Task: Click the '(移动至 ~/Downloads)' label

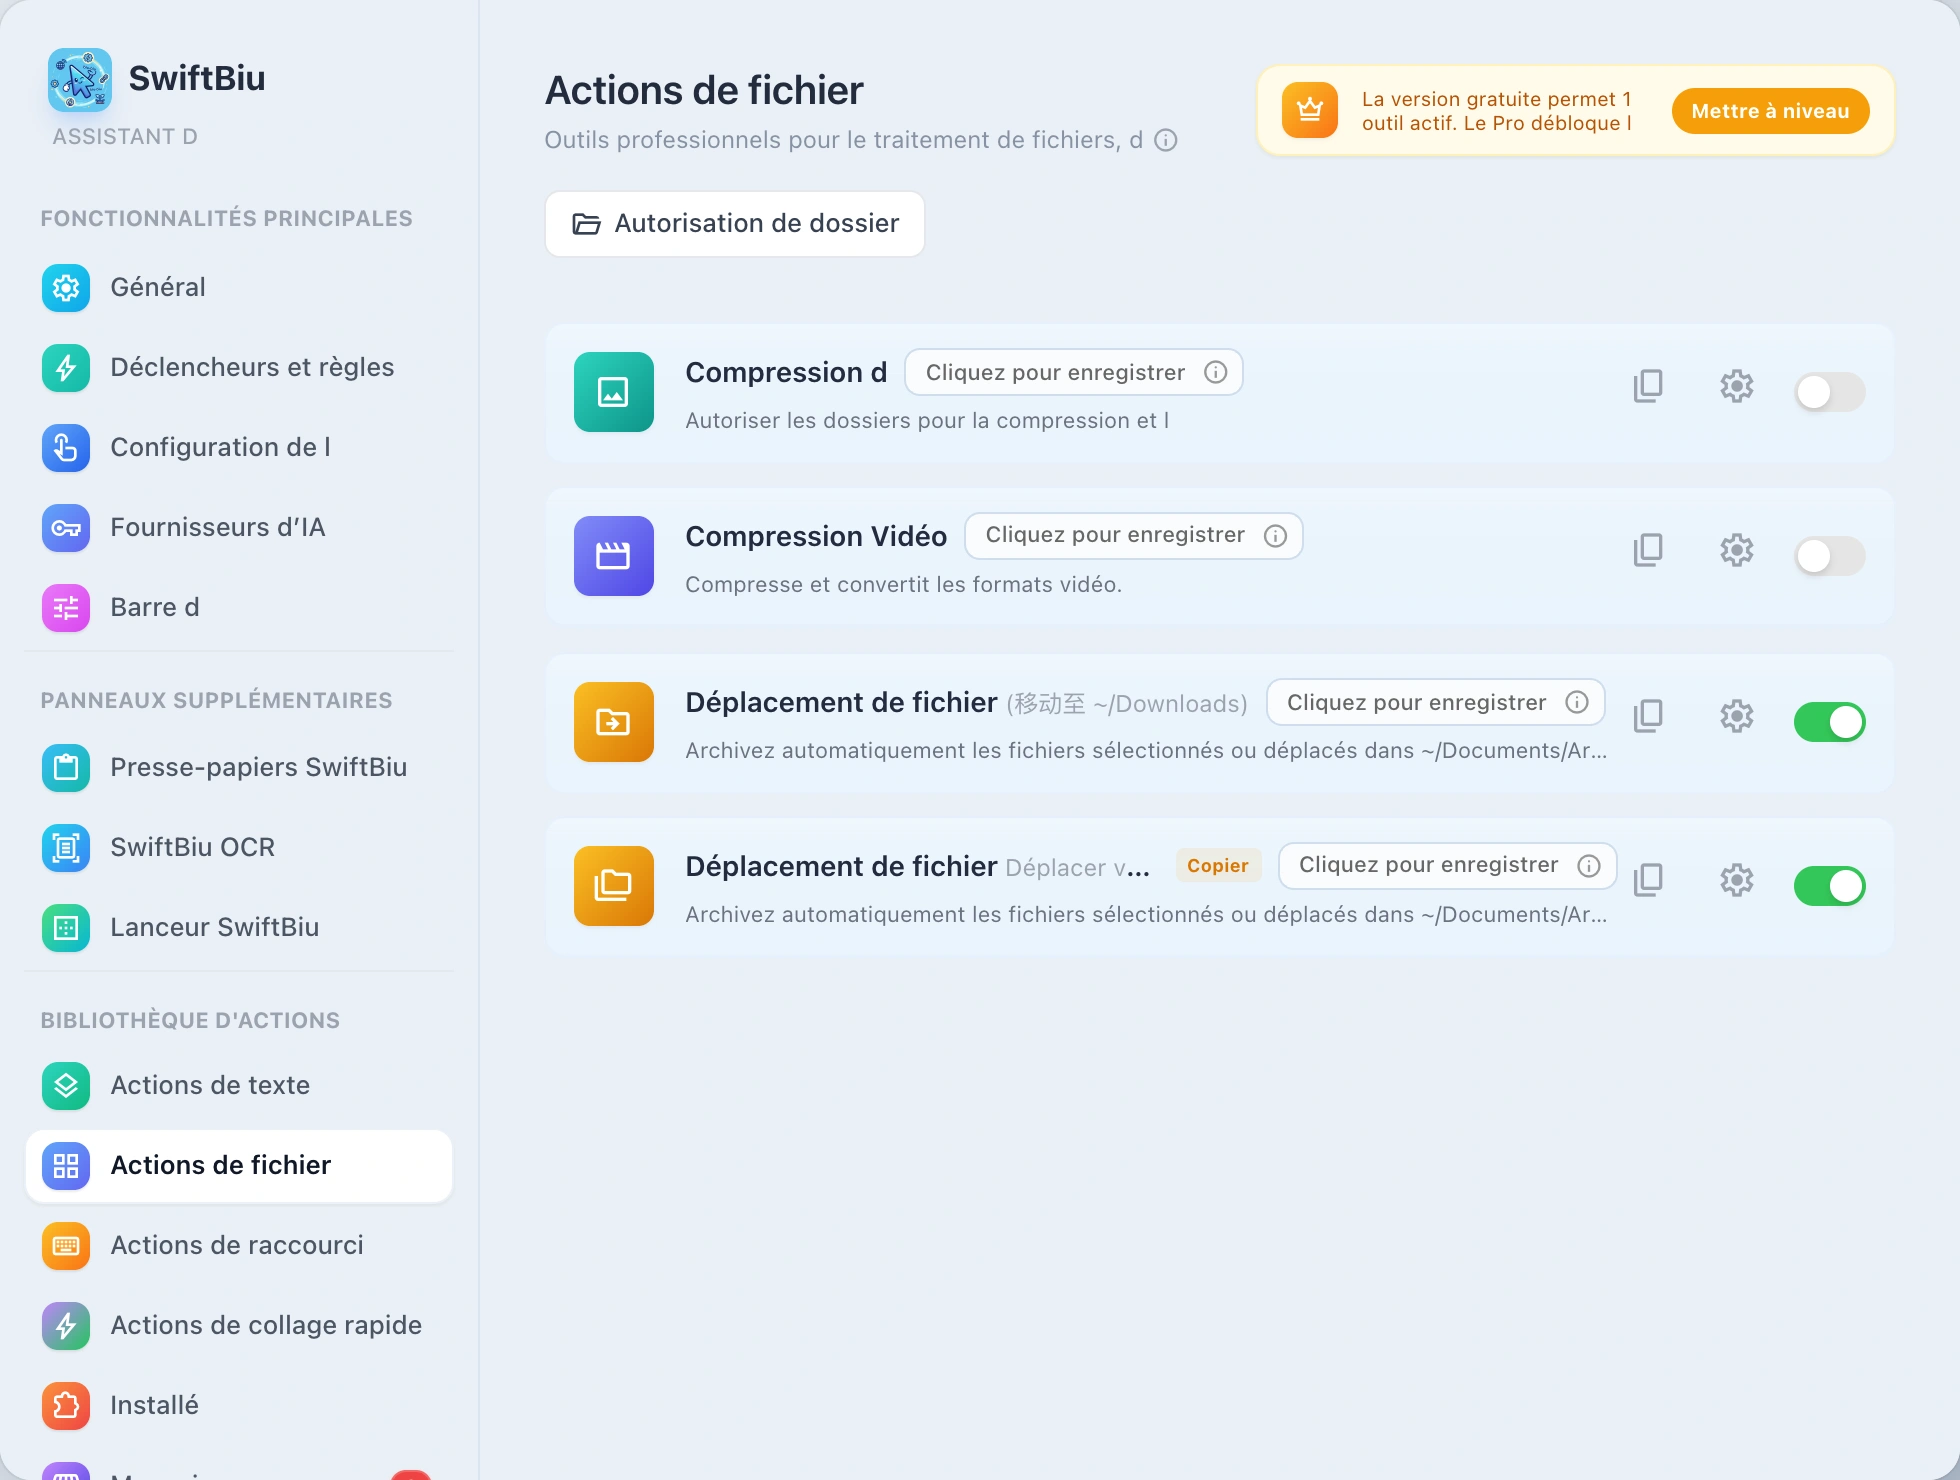Action: coord(1127,704)
